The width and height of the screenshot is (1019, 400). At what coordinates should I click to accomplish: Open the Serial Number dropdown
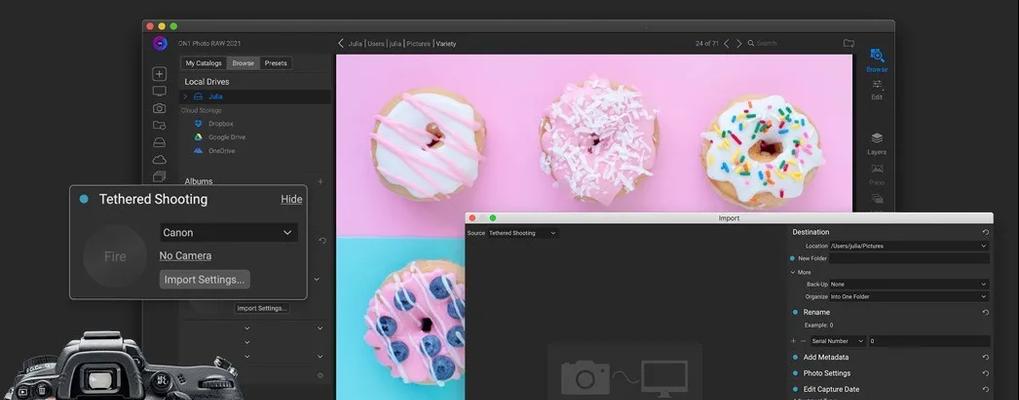838,341
